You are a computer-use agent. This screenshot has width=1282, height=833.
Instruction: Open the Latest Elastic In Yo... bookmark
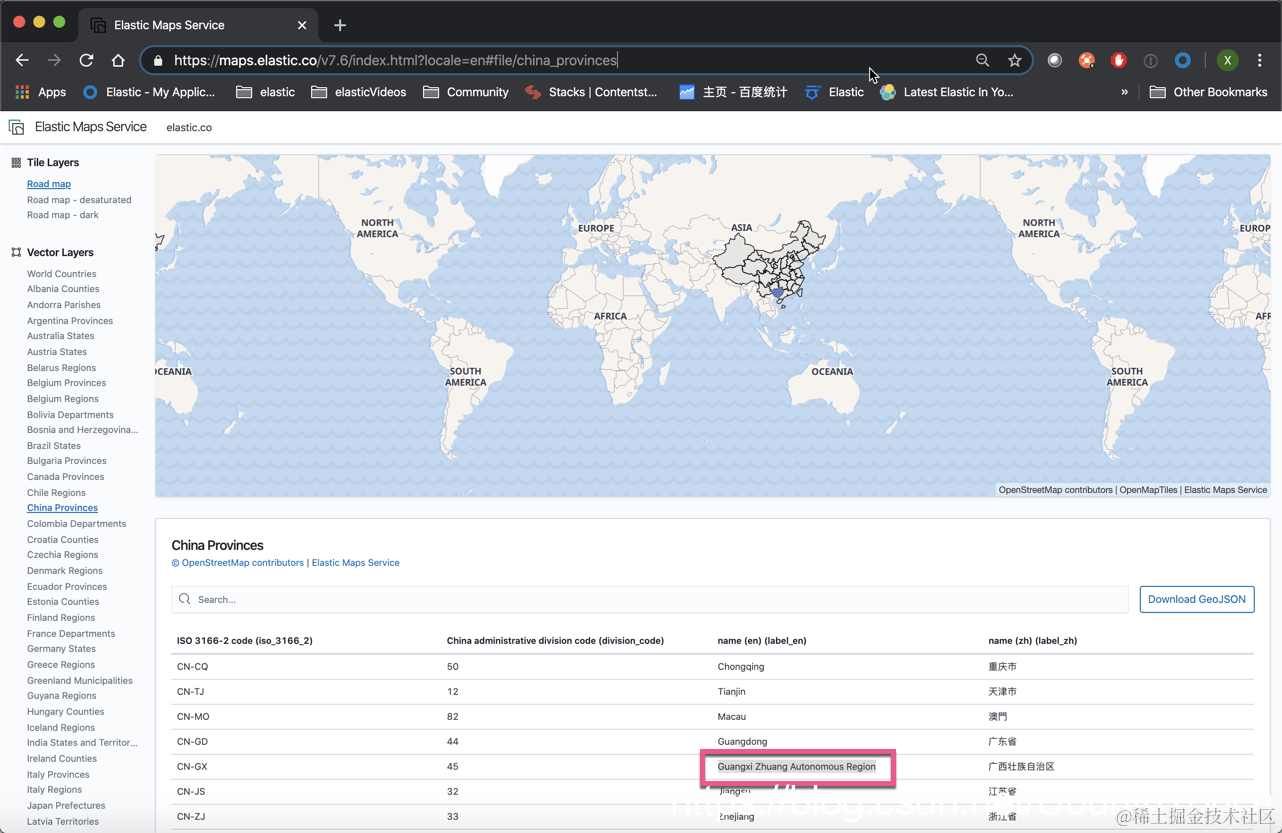(946, 92)
